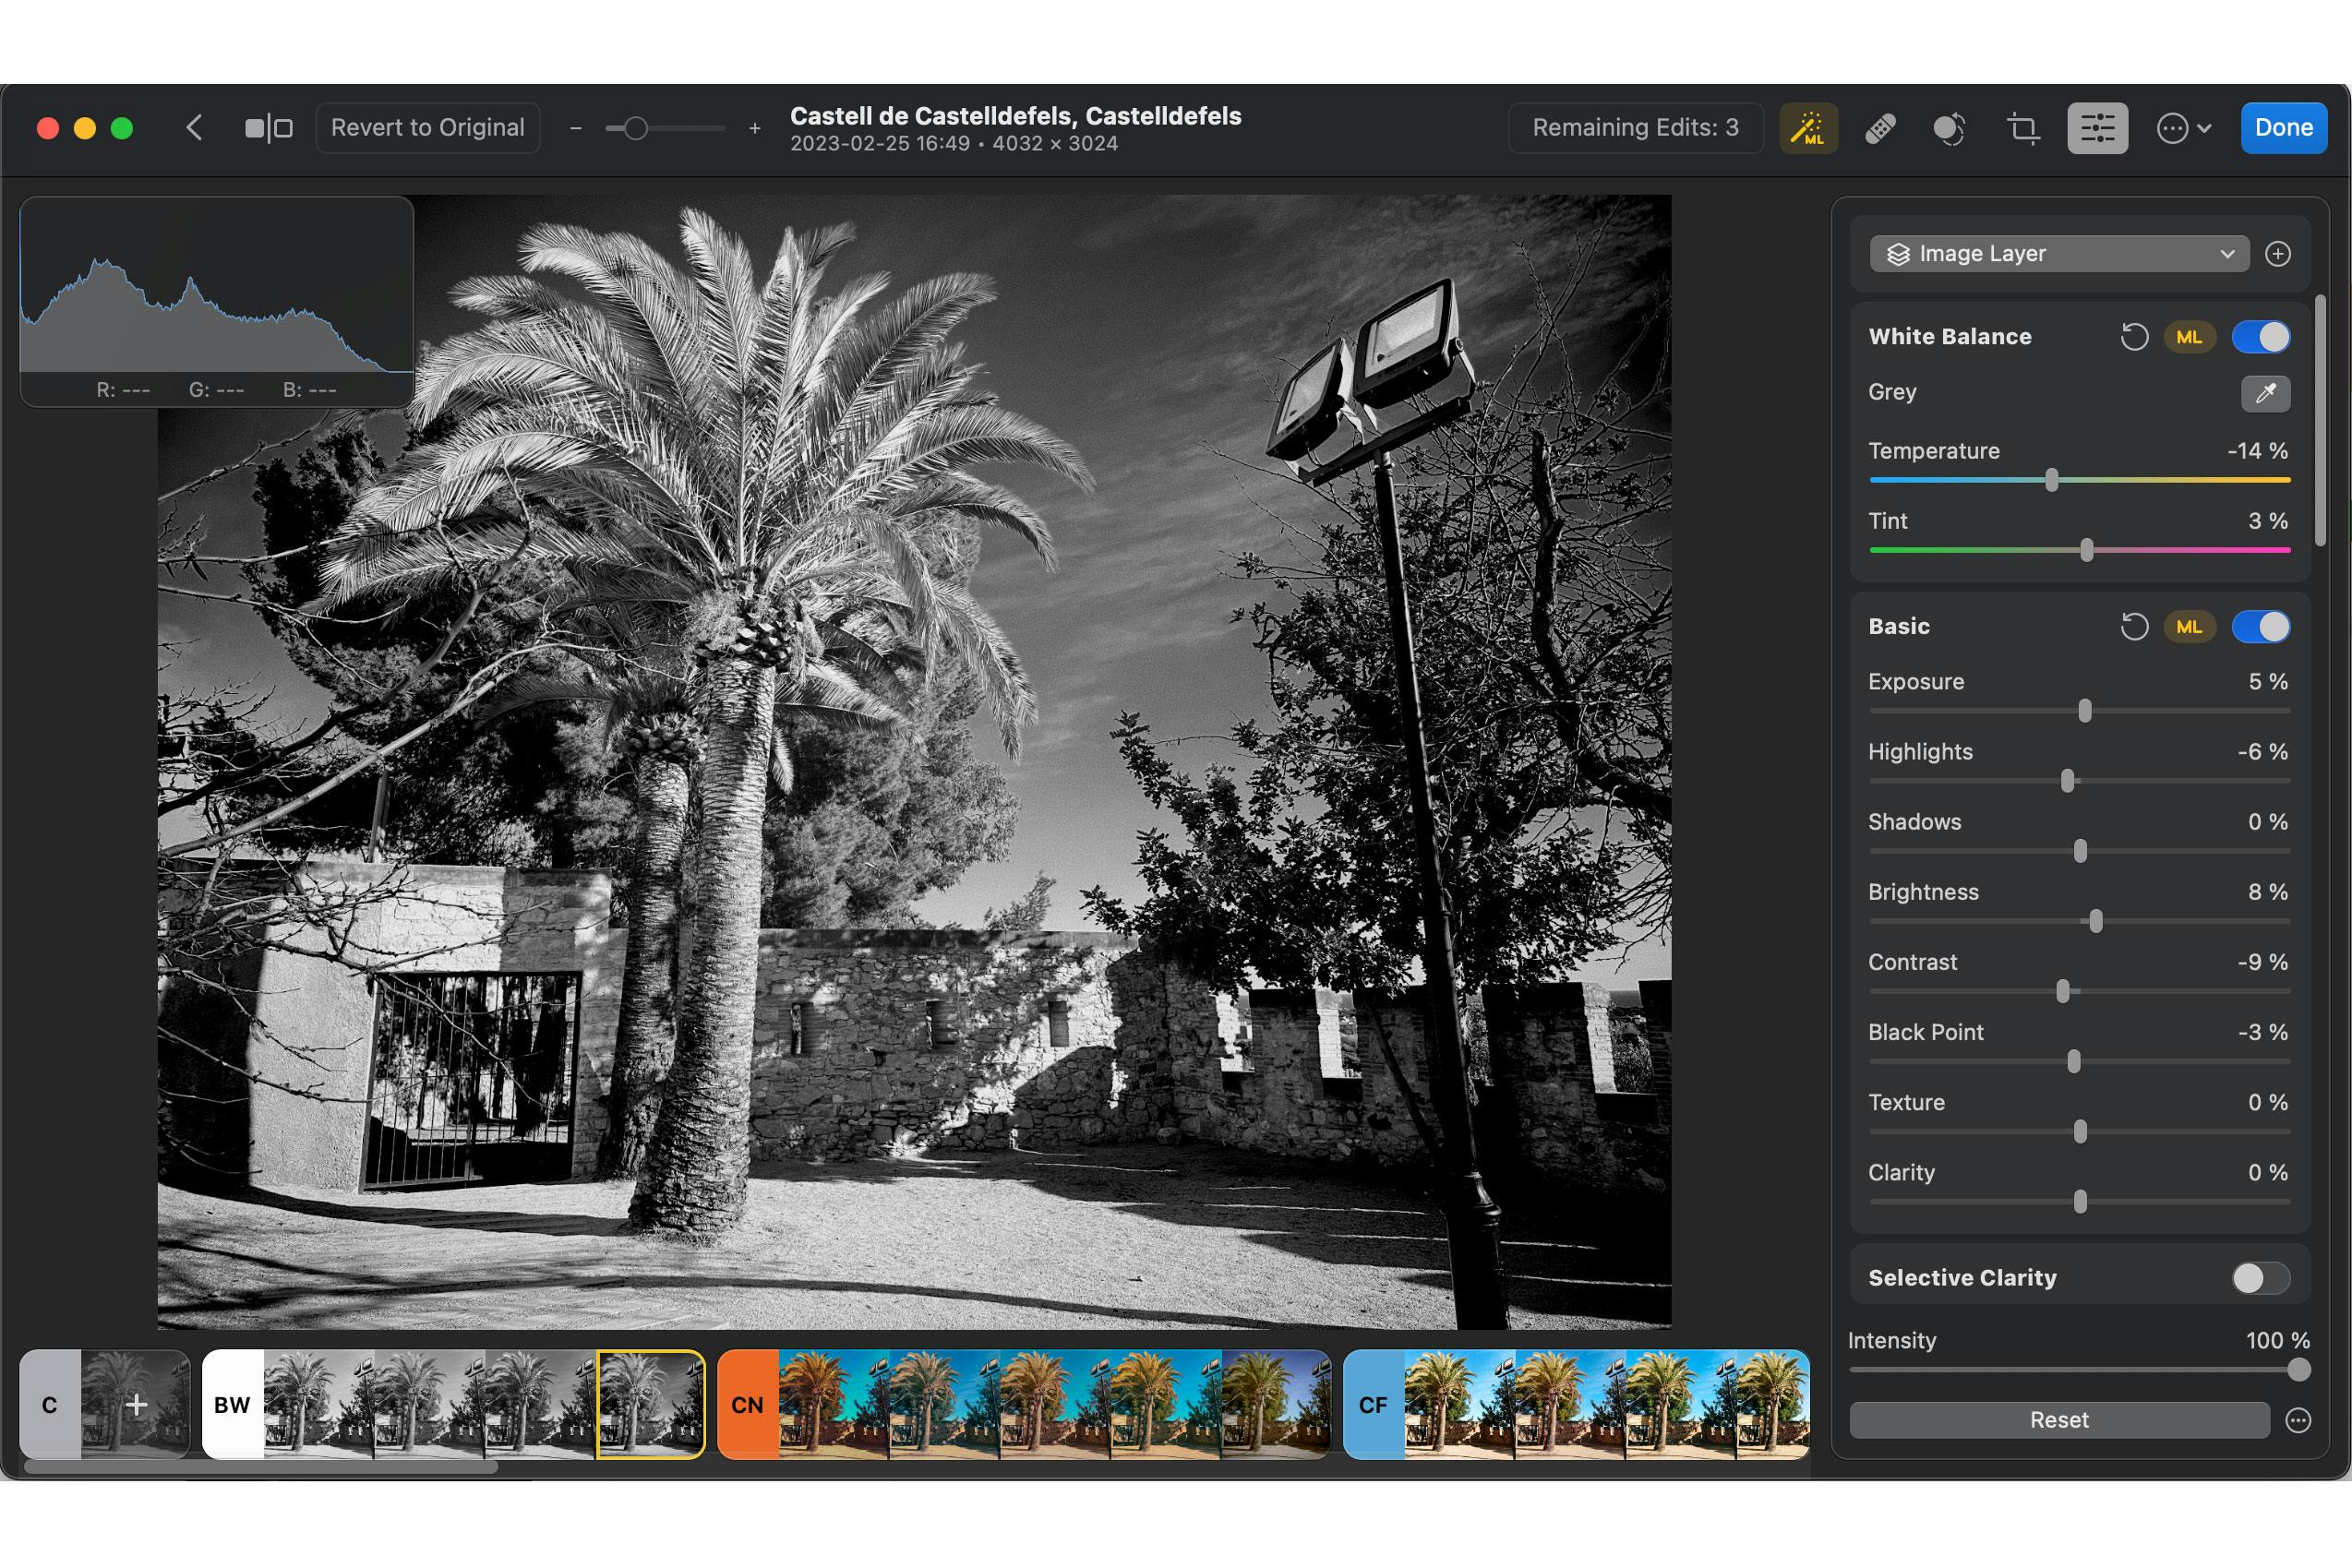This screenshot has height=1568, width=2352.
Task: Enable the Selective Clarity switch
Action: pos(2260,1278)
